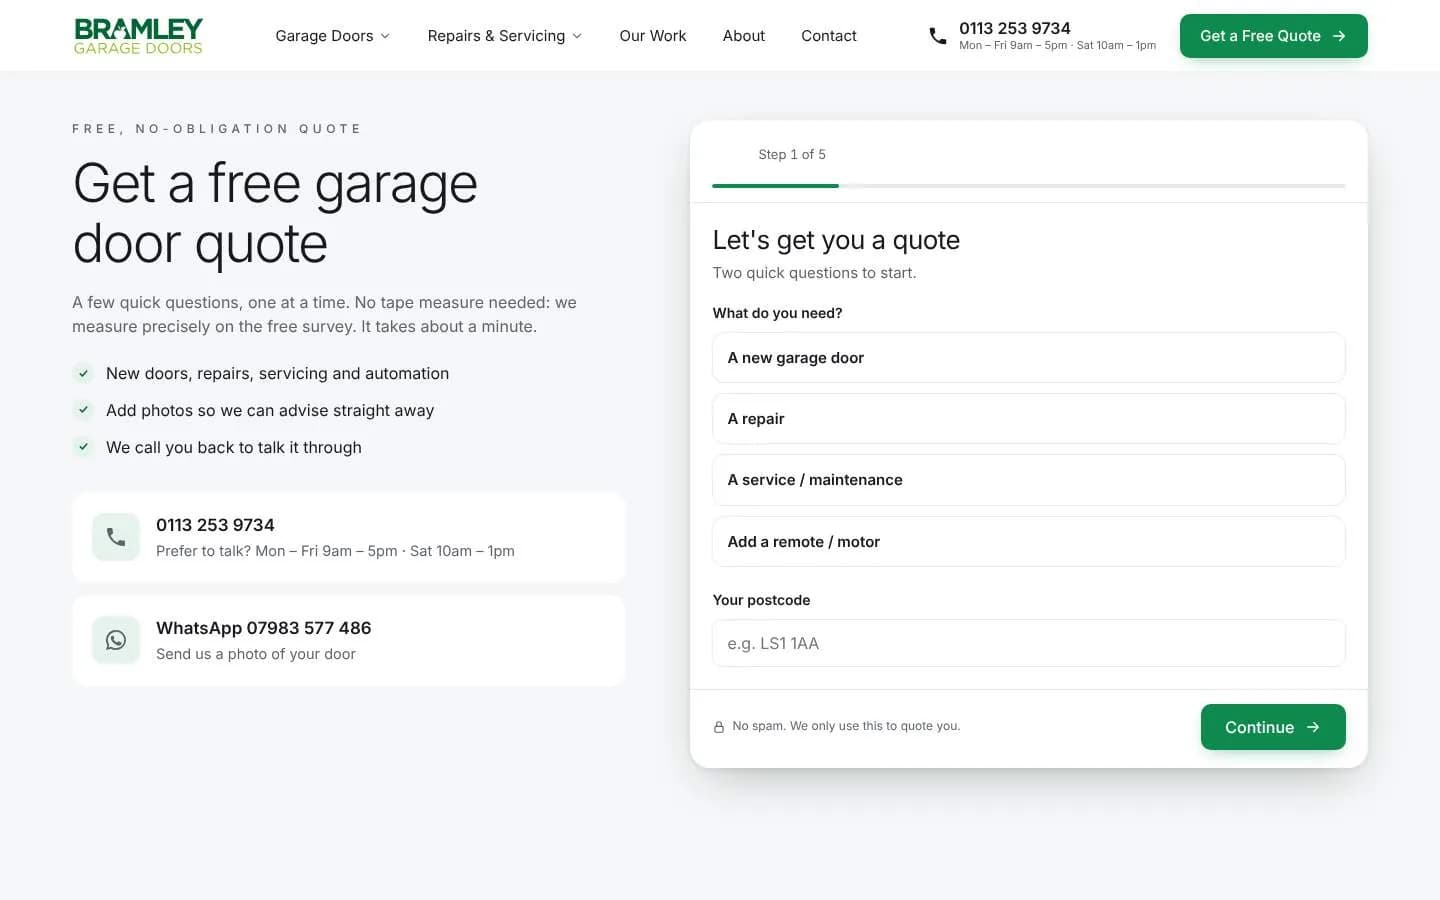The width and height of the screenshot is (1440, 900).
Task: Open the Our Work page
Action: pos(653,36)
